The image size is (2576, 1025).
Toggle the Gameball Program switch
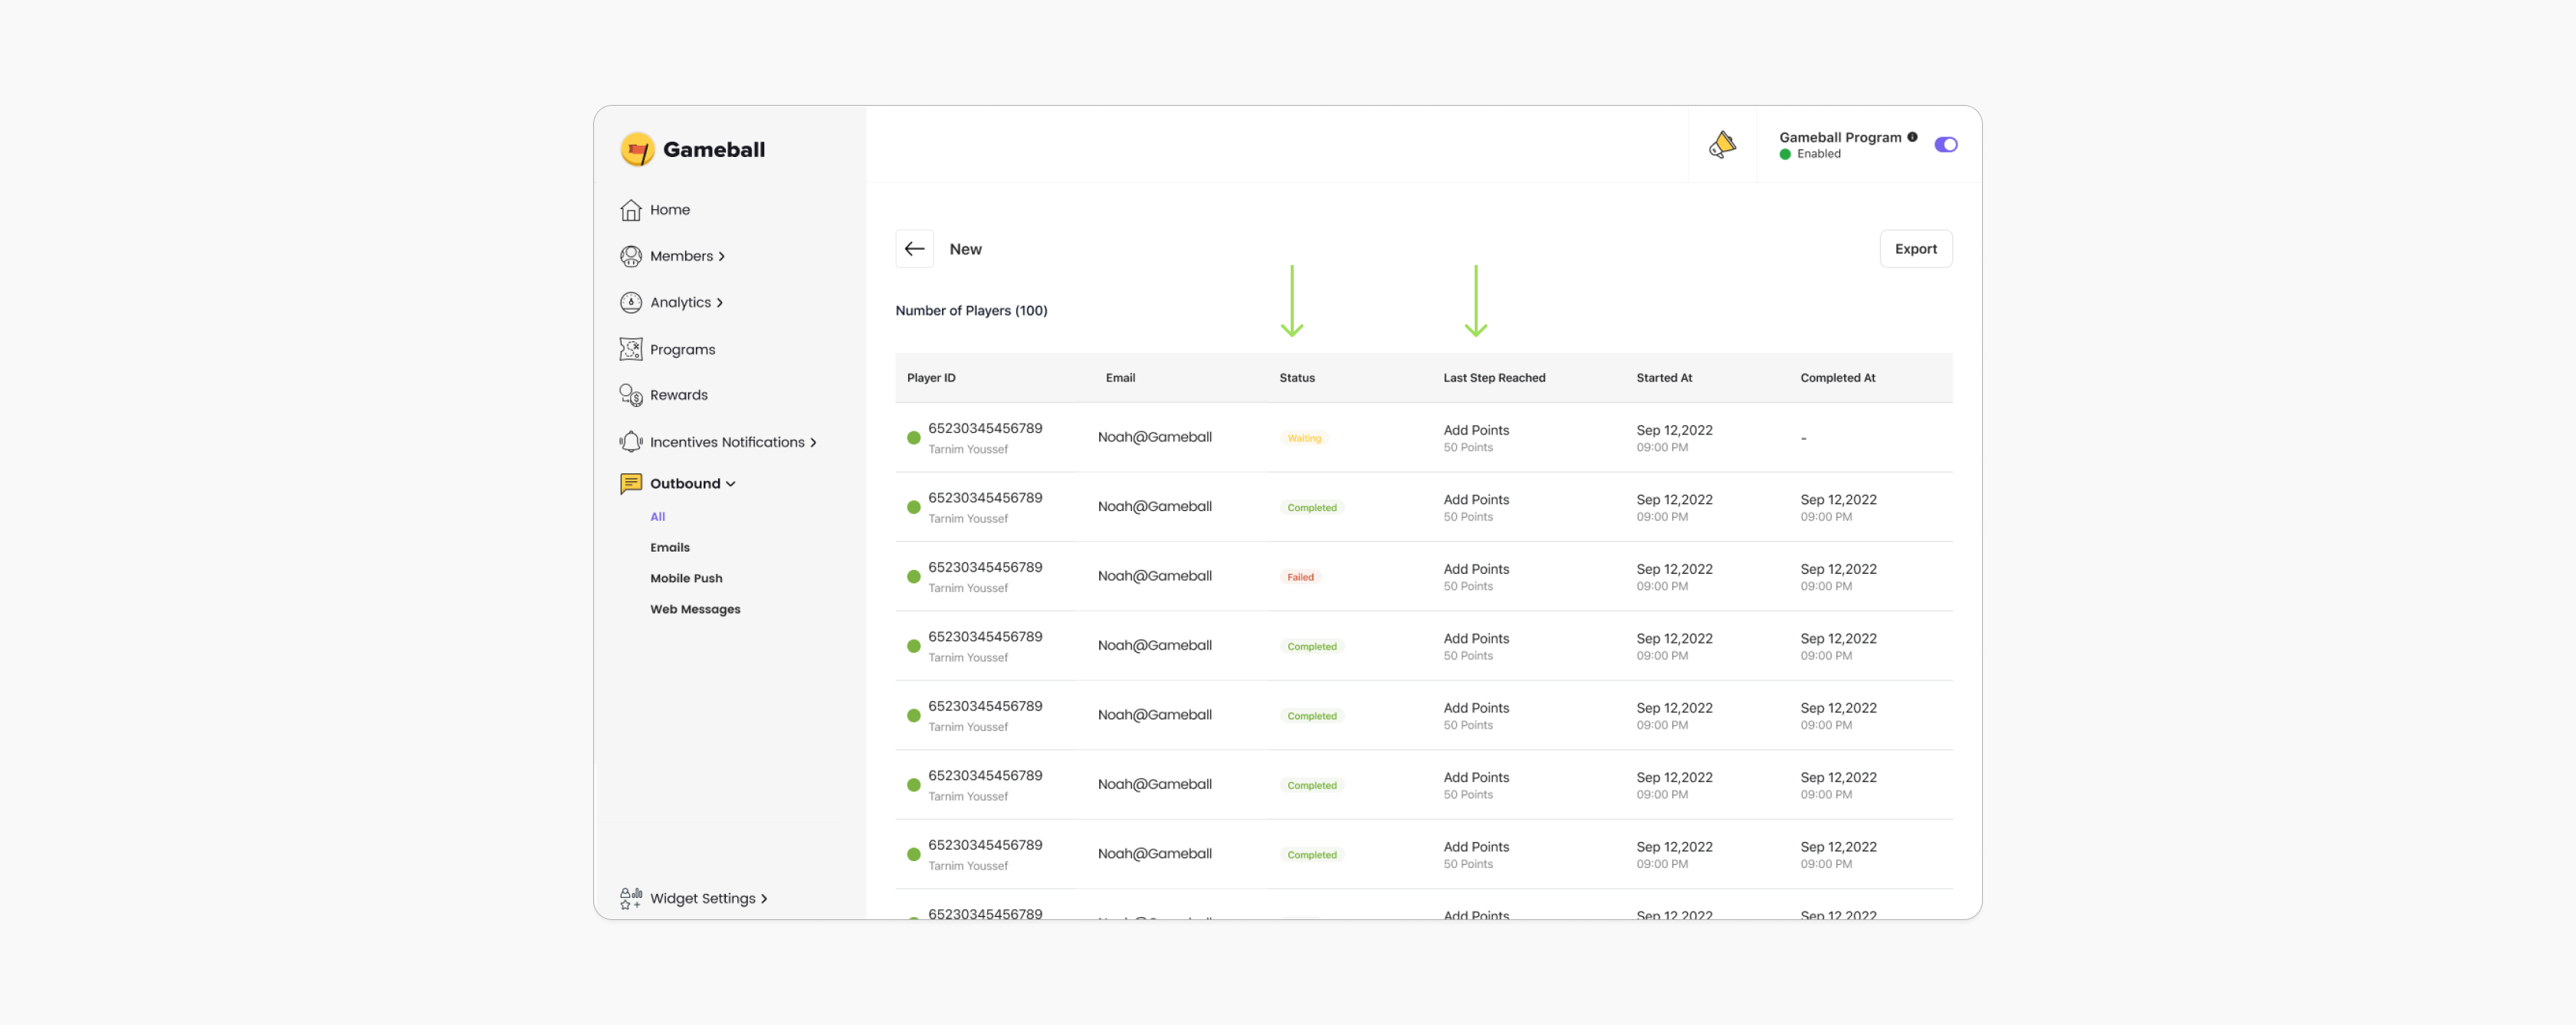[1945, 145]
